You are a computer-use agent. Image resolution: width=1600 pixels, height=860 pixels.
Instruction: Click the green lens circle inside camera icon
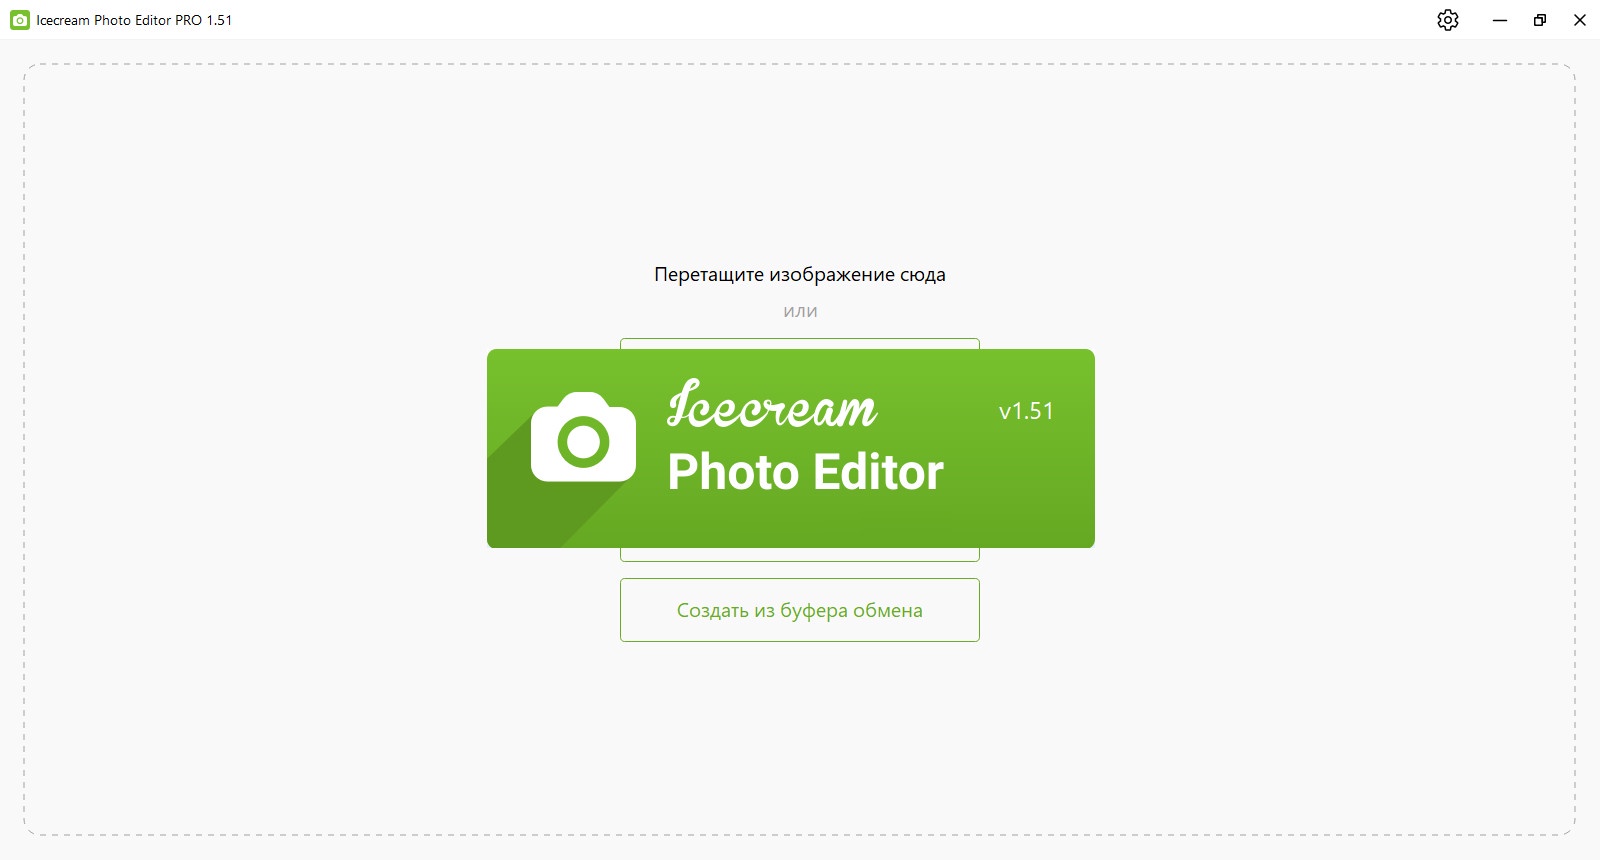click(x=583, y=442)
